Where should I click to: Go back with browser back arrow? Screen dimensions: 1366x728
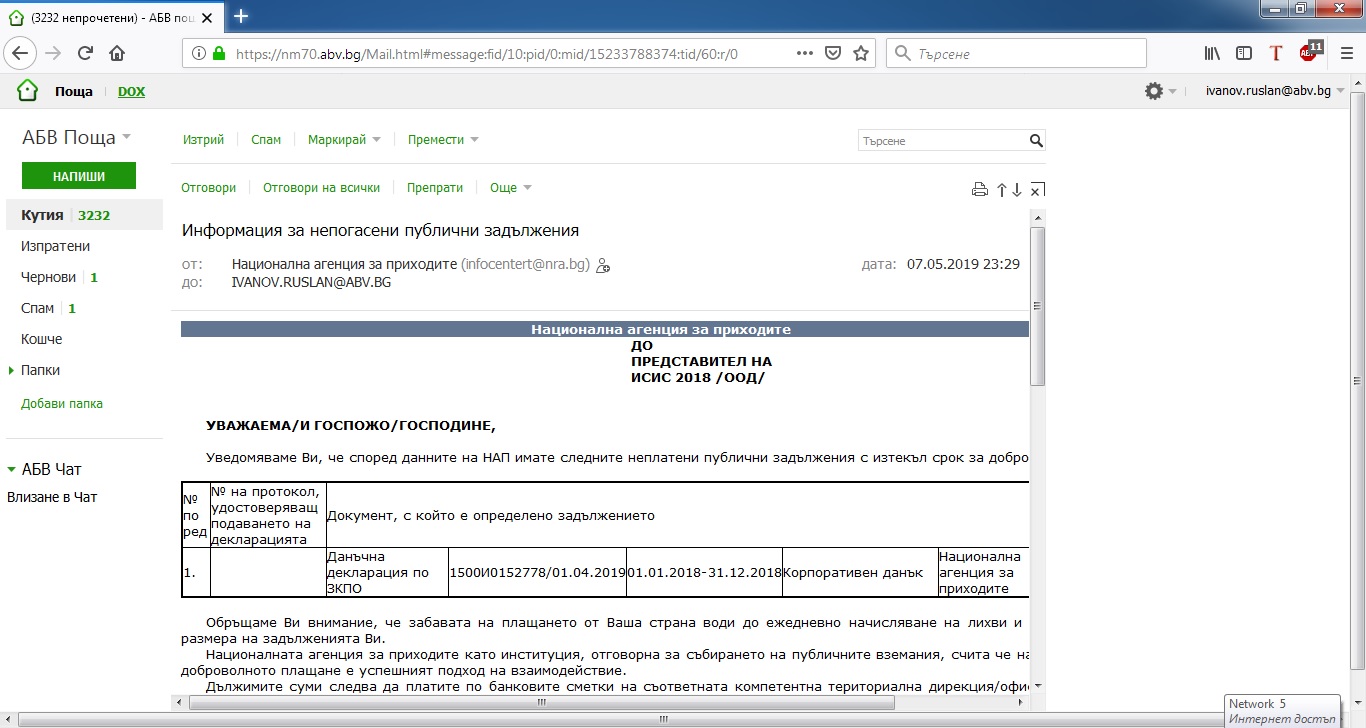tap(22, 53)
